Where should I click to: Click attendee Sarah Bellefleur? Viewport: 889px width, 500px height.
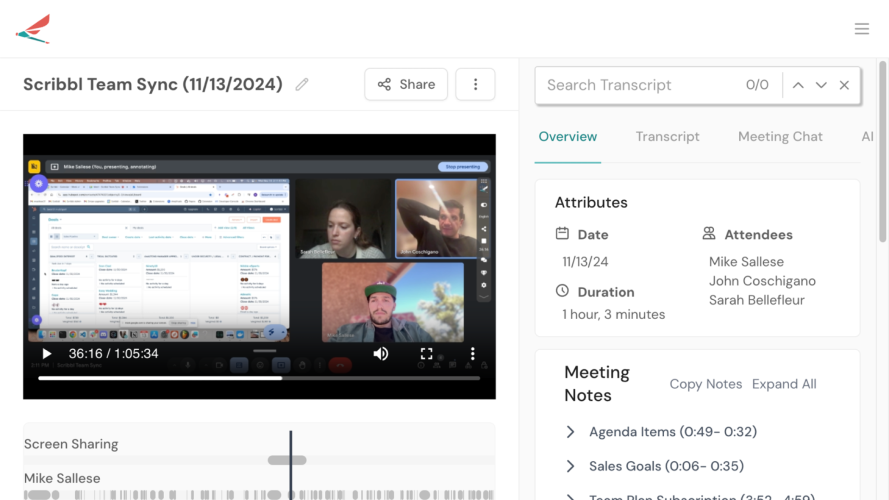[x=756, y=300]
